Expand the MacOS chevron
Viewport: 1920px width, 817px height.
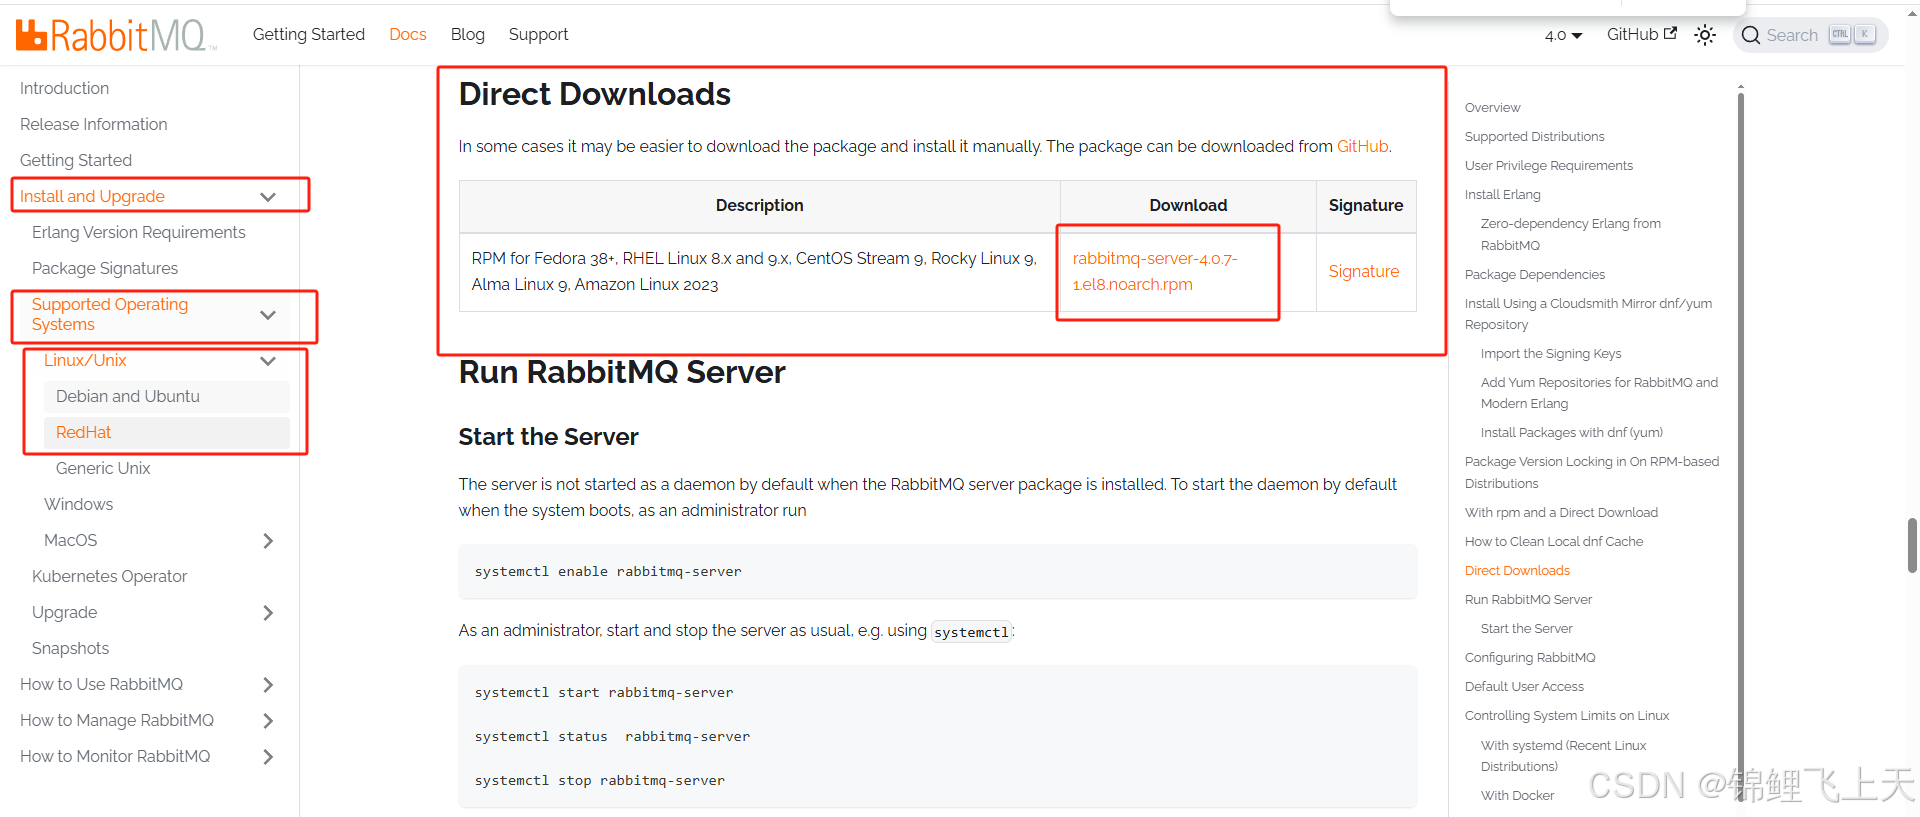268,541
